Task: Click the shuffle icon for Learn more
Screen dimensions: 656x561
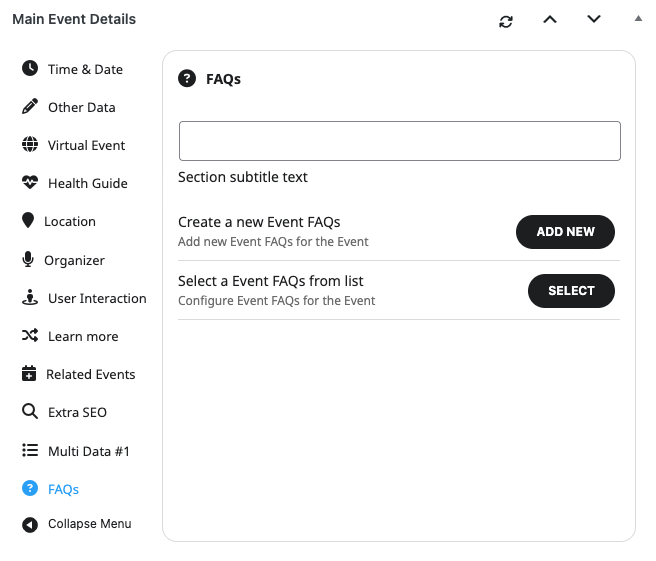Action: 30,336
